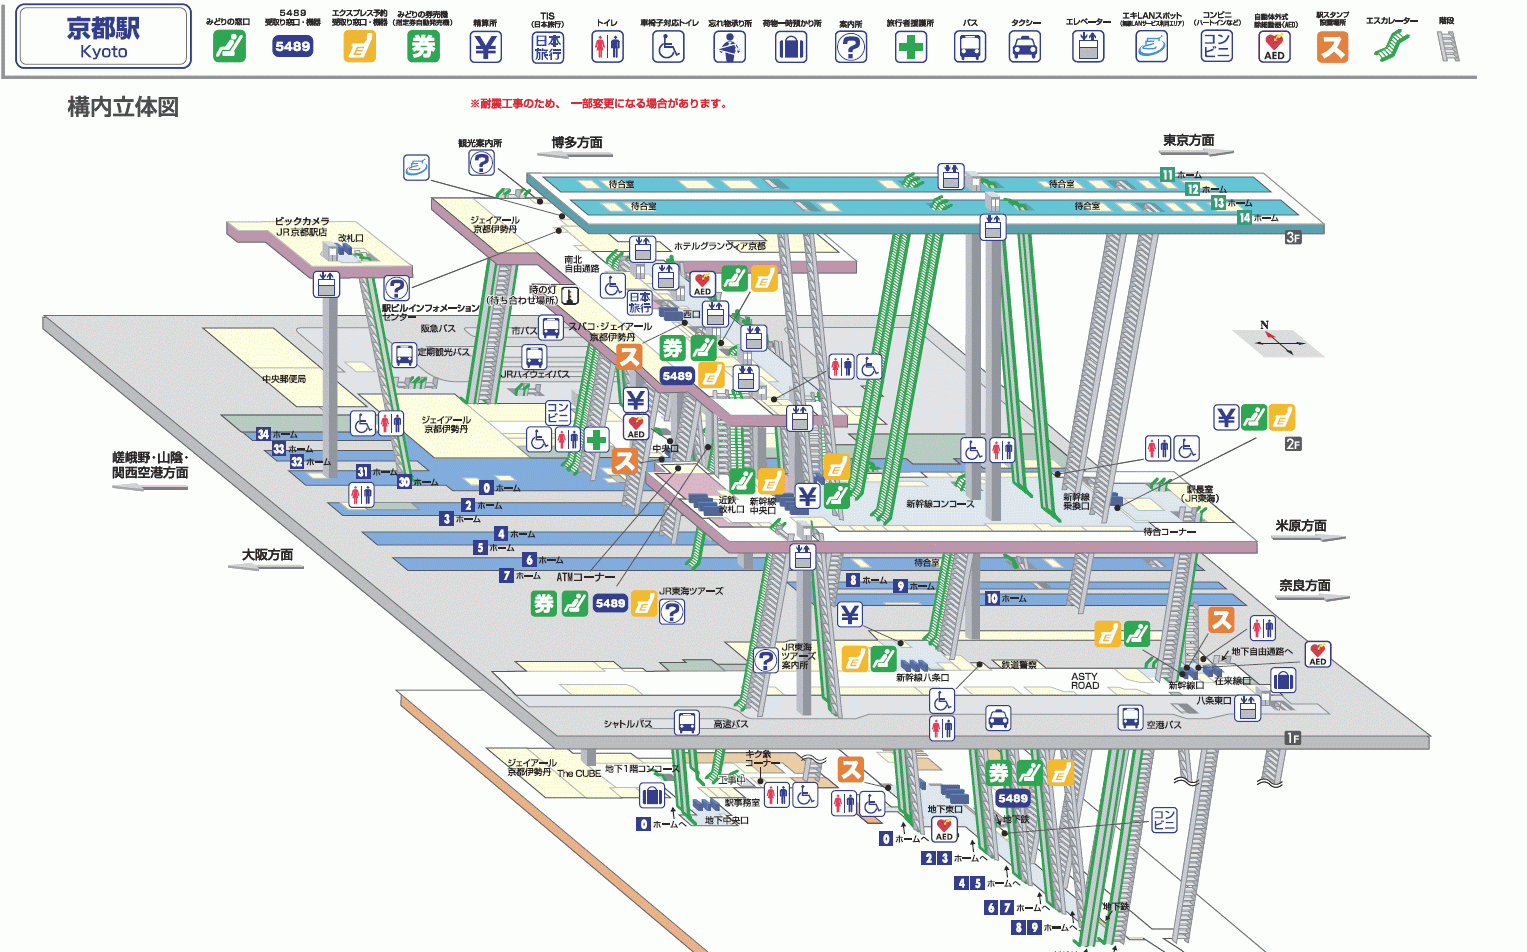Click the baggage storage suitcase legend icon
Viewport: 1527px width, 952px height.
(x=791, y=47)
